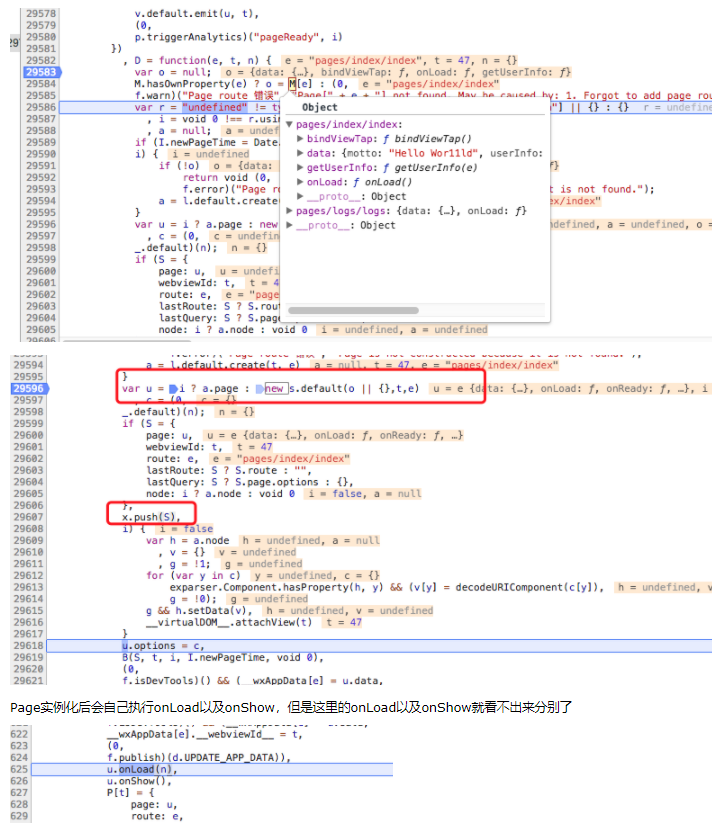
Task: Click 'f.publish)(d.UPDATE_APP_DATA)),' code
Action: coord(199,757)
